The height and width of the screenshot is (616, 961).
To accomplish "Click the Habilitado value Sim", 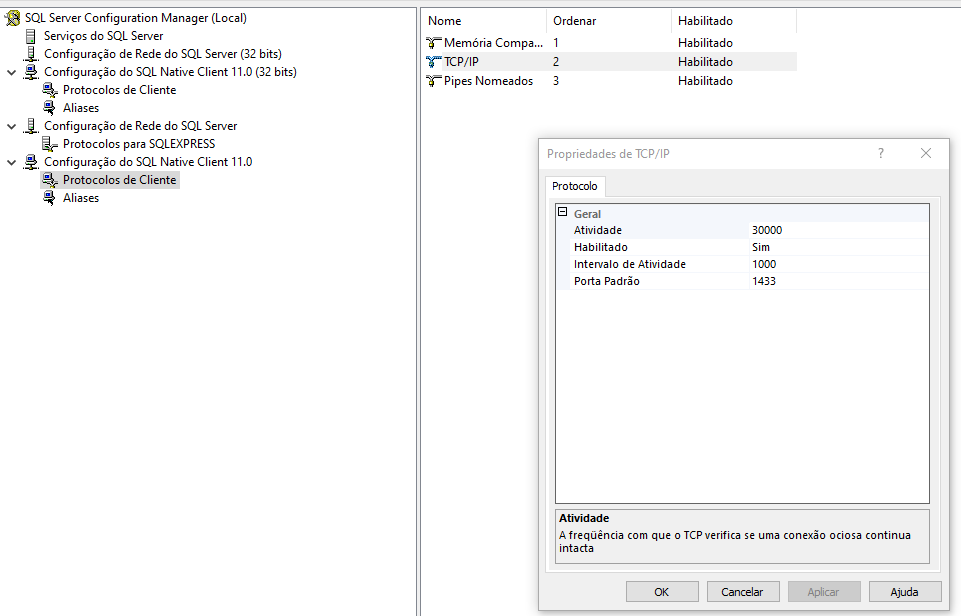I will click(x=838, y=248).
